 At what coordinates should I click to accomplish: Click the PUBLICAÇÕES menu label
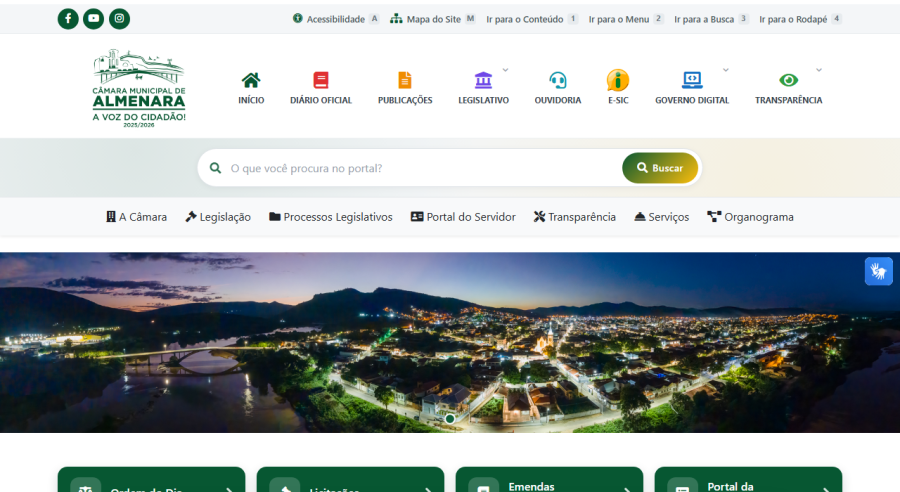click(x=405, y=100)
